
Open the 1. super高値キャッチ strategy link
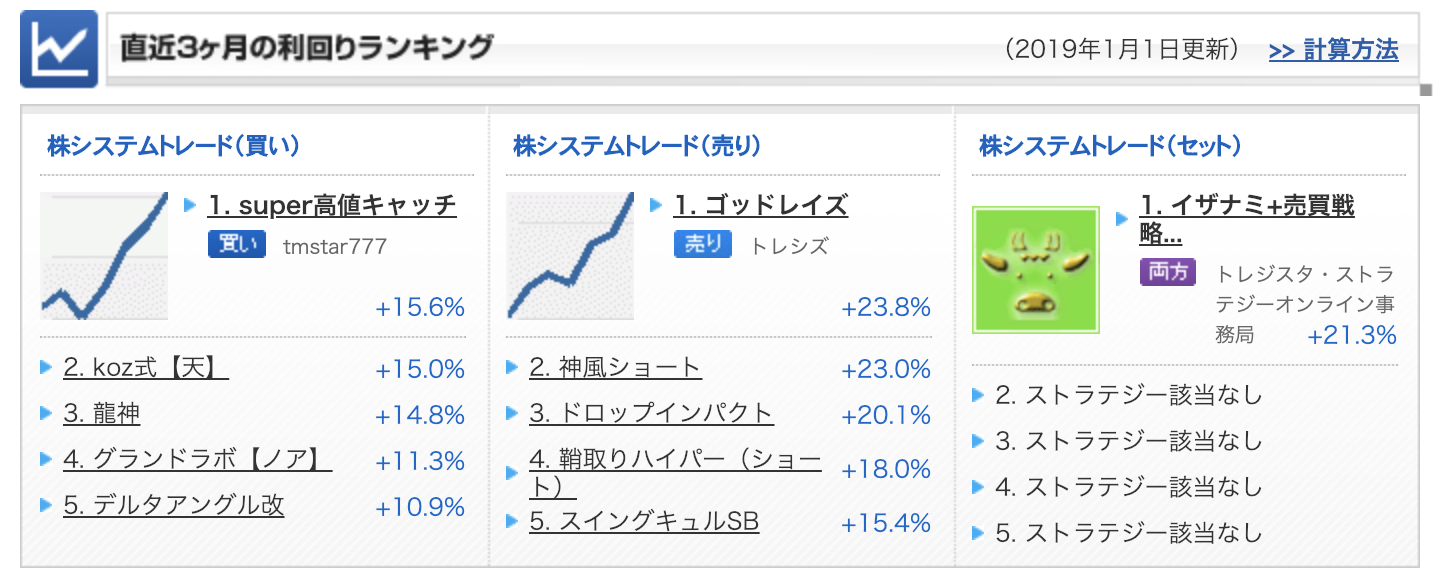(x=332, y=205)
